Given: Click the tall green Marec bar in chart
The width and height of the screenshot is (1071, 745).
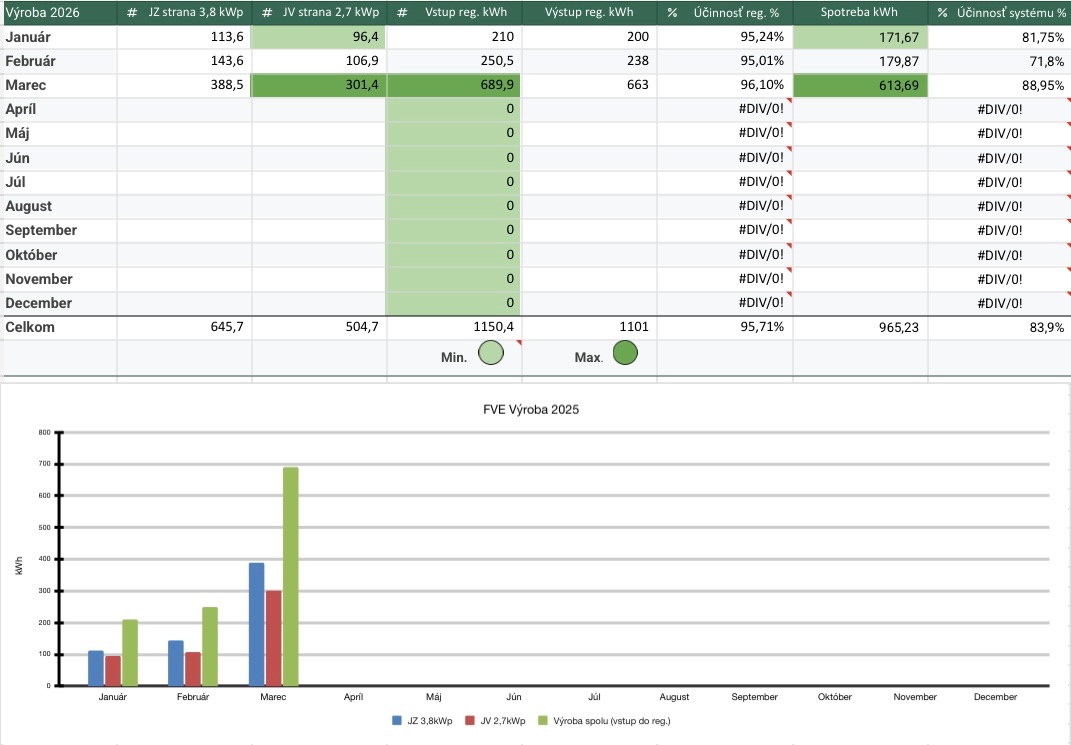Looking at the screenshot, I should click(x=291, y=576).
